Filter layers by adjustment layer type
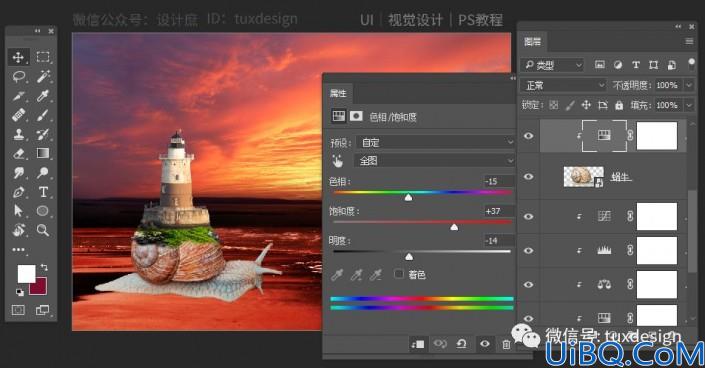Screen dimensions: 705x368 point(618,65)
